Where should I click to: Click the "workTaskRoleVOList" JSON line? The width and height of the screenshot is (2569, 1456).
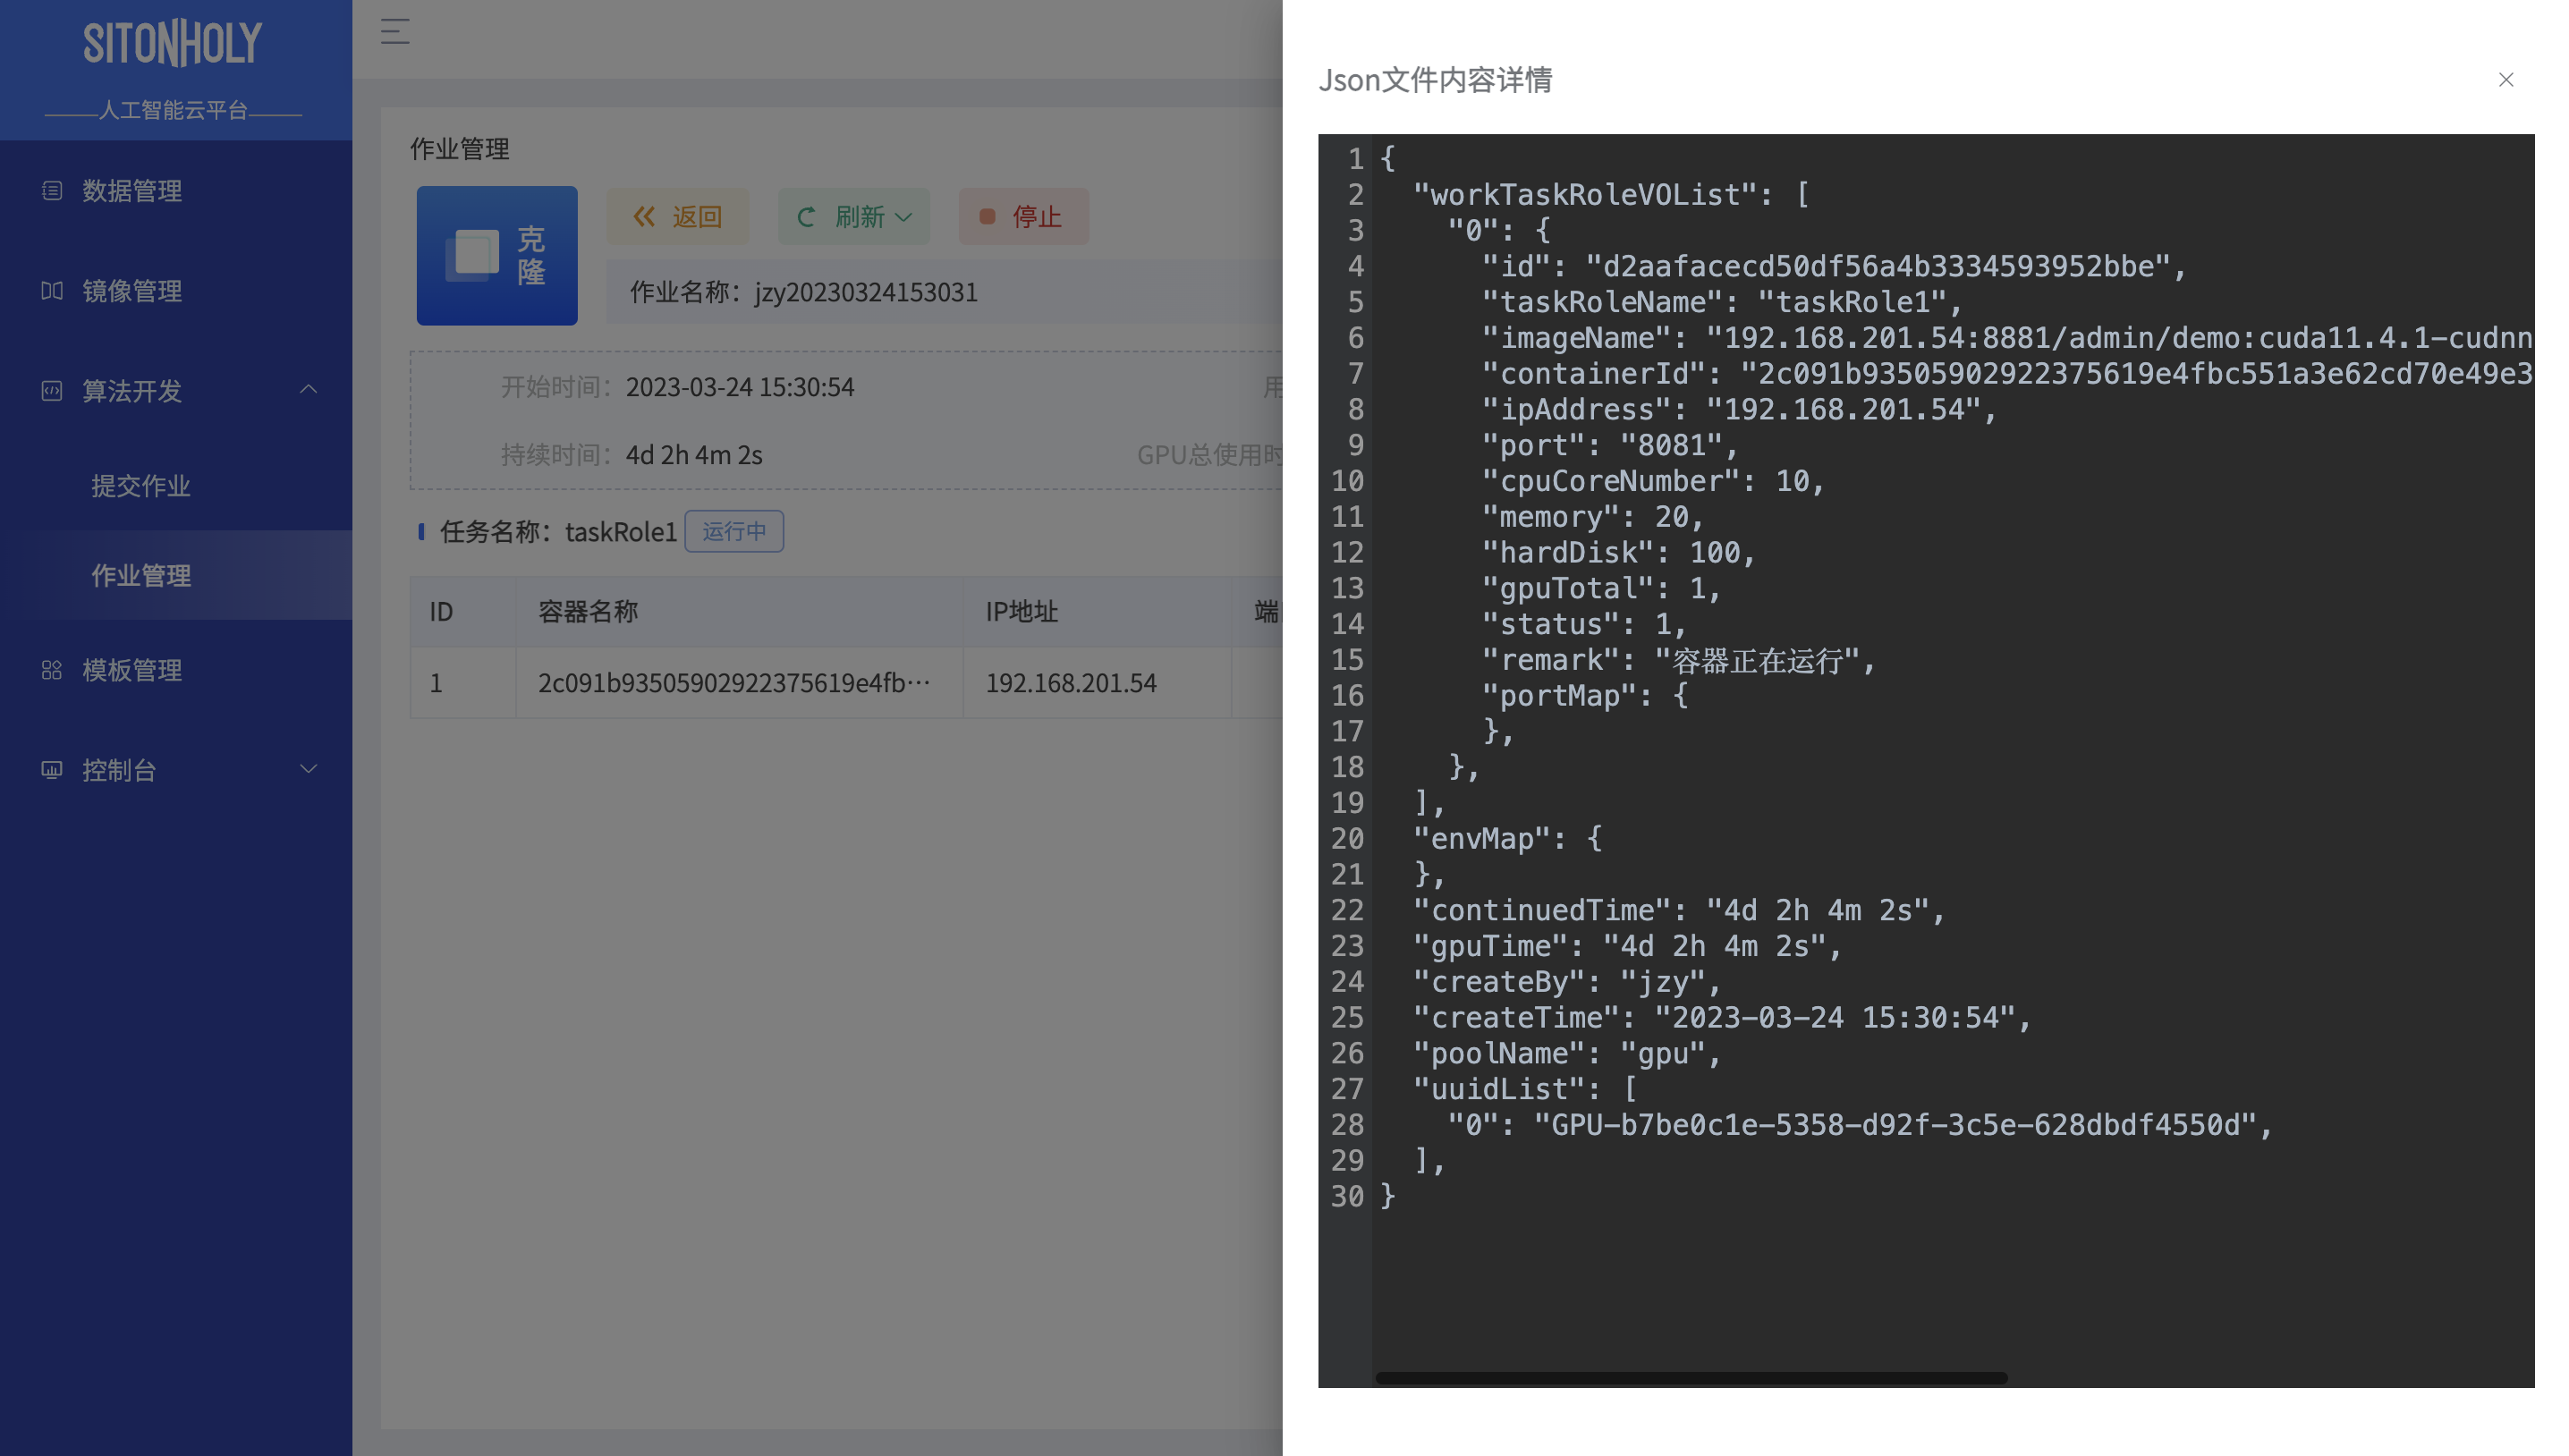tap(1611, 194)
